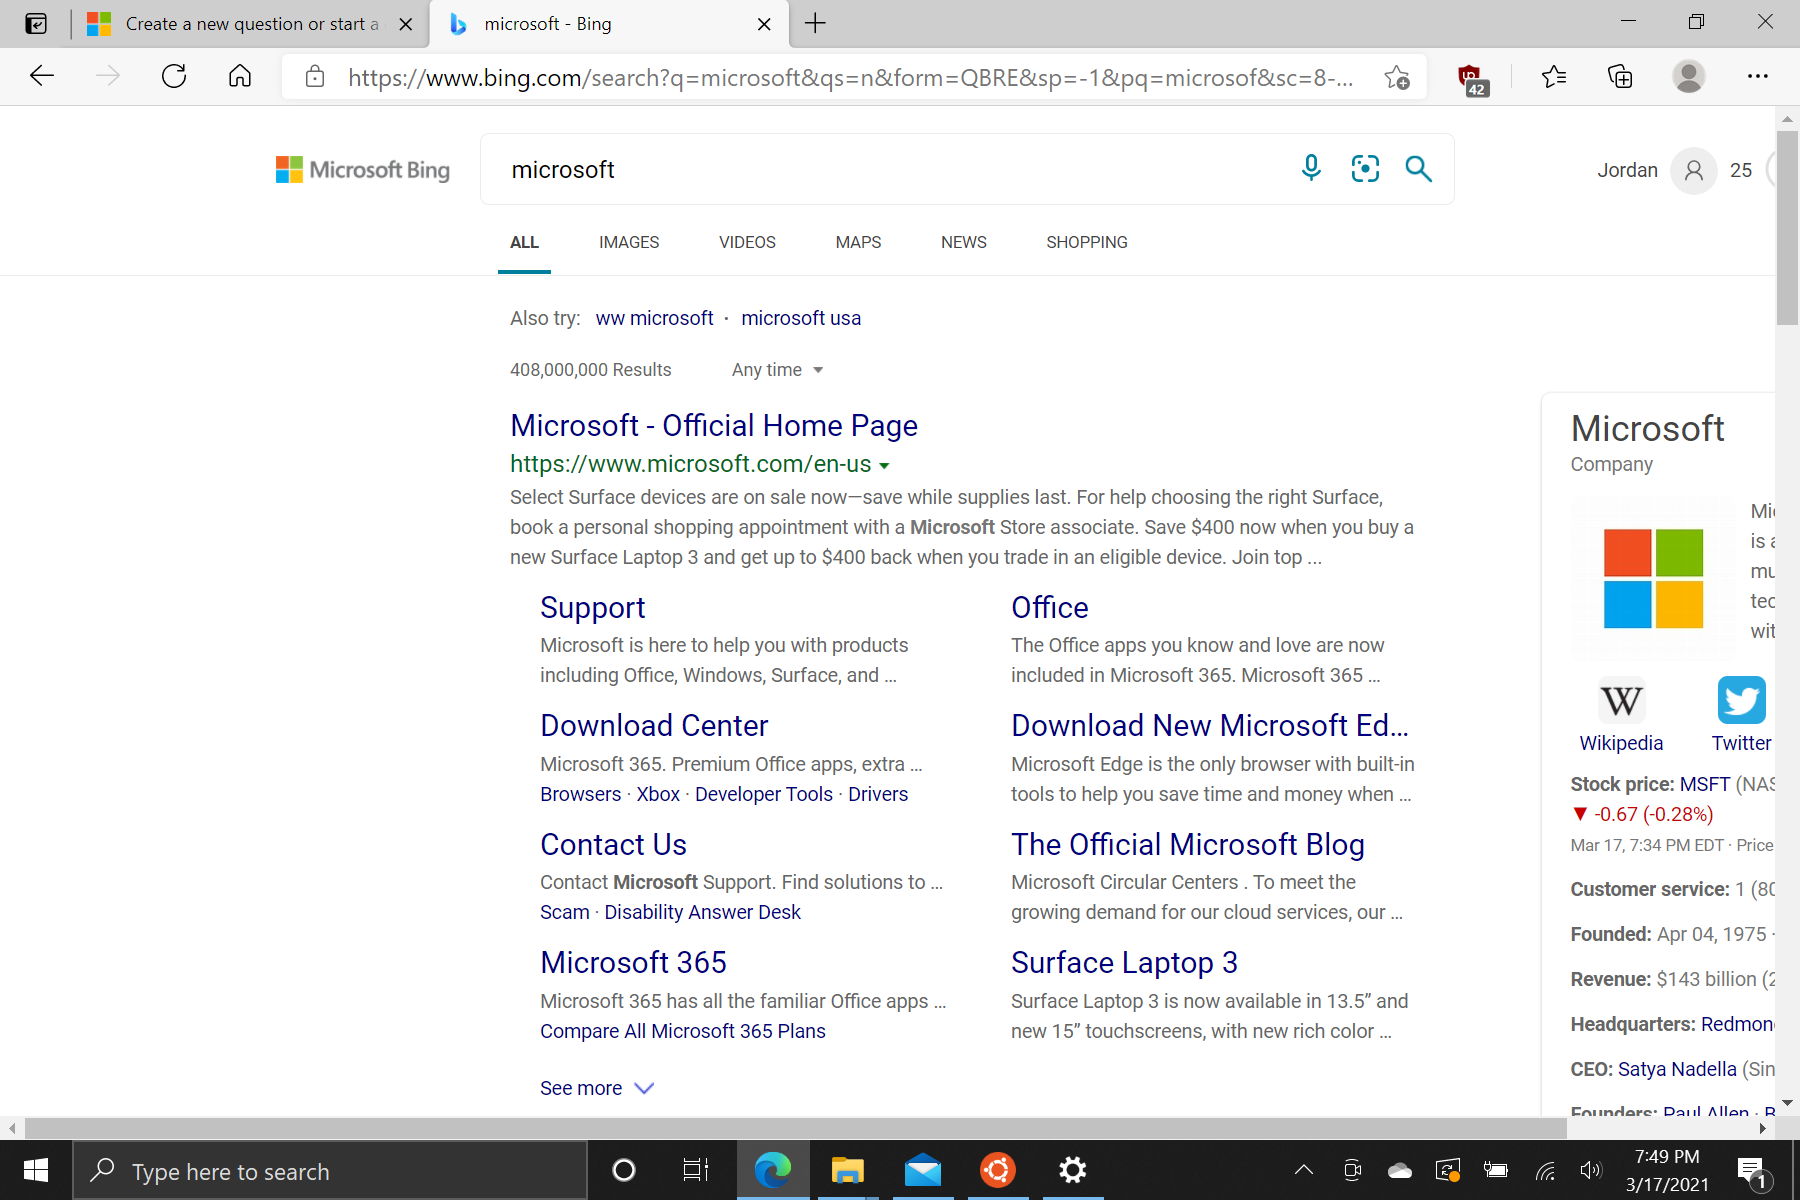Expand See more sitelinks

597,1088
